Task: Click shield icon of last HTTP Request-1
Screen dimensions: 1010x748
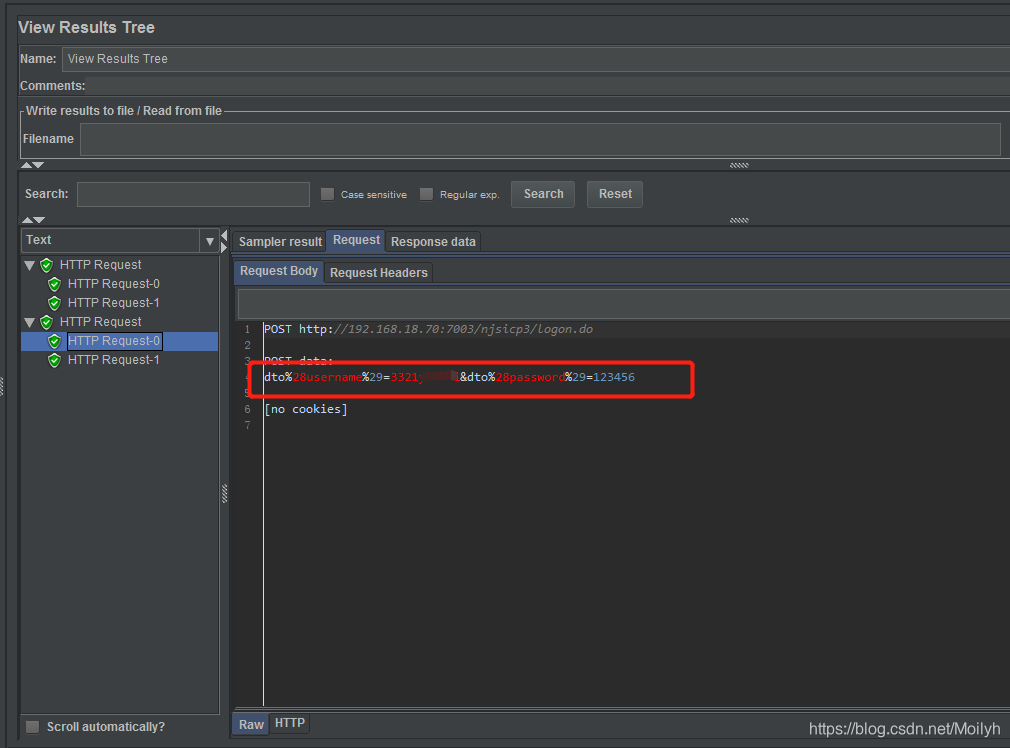Action: (x=55, y=360)
